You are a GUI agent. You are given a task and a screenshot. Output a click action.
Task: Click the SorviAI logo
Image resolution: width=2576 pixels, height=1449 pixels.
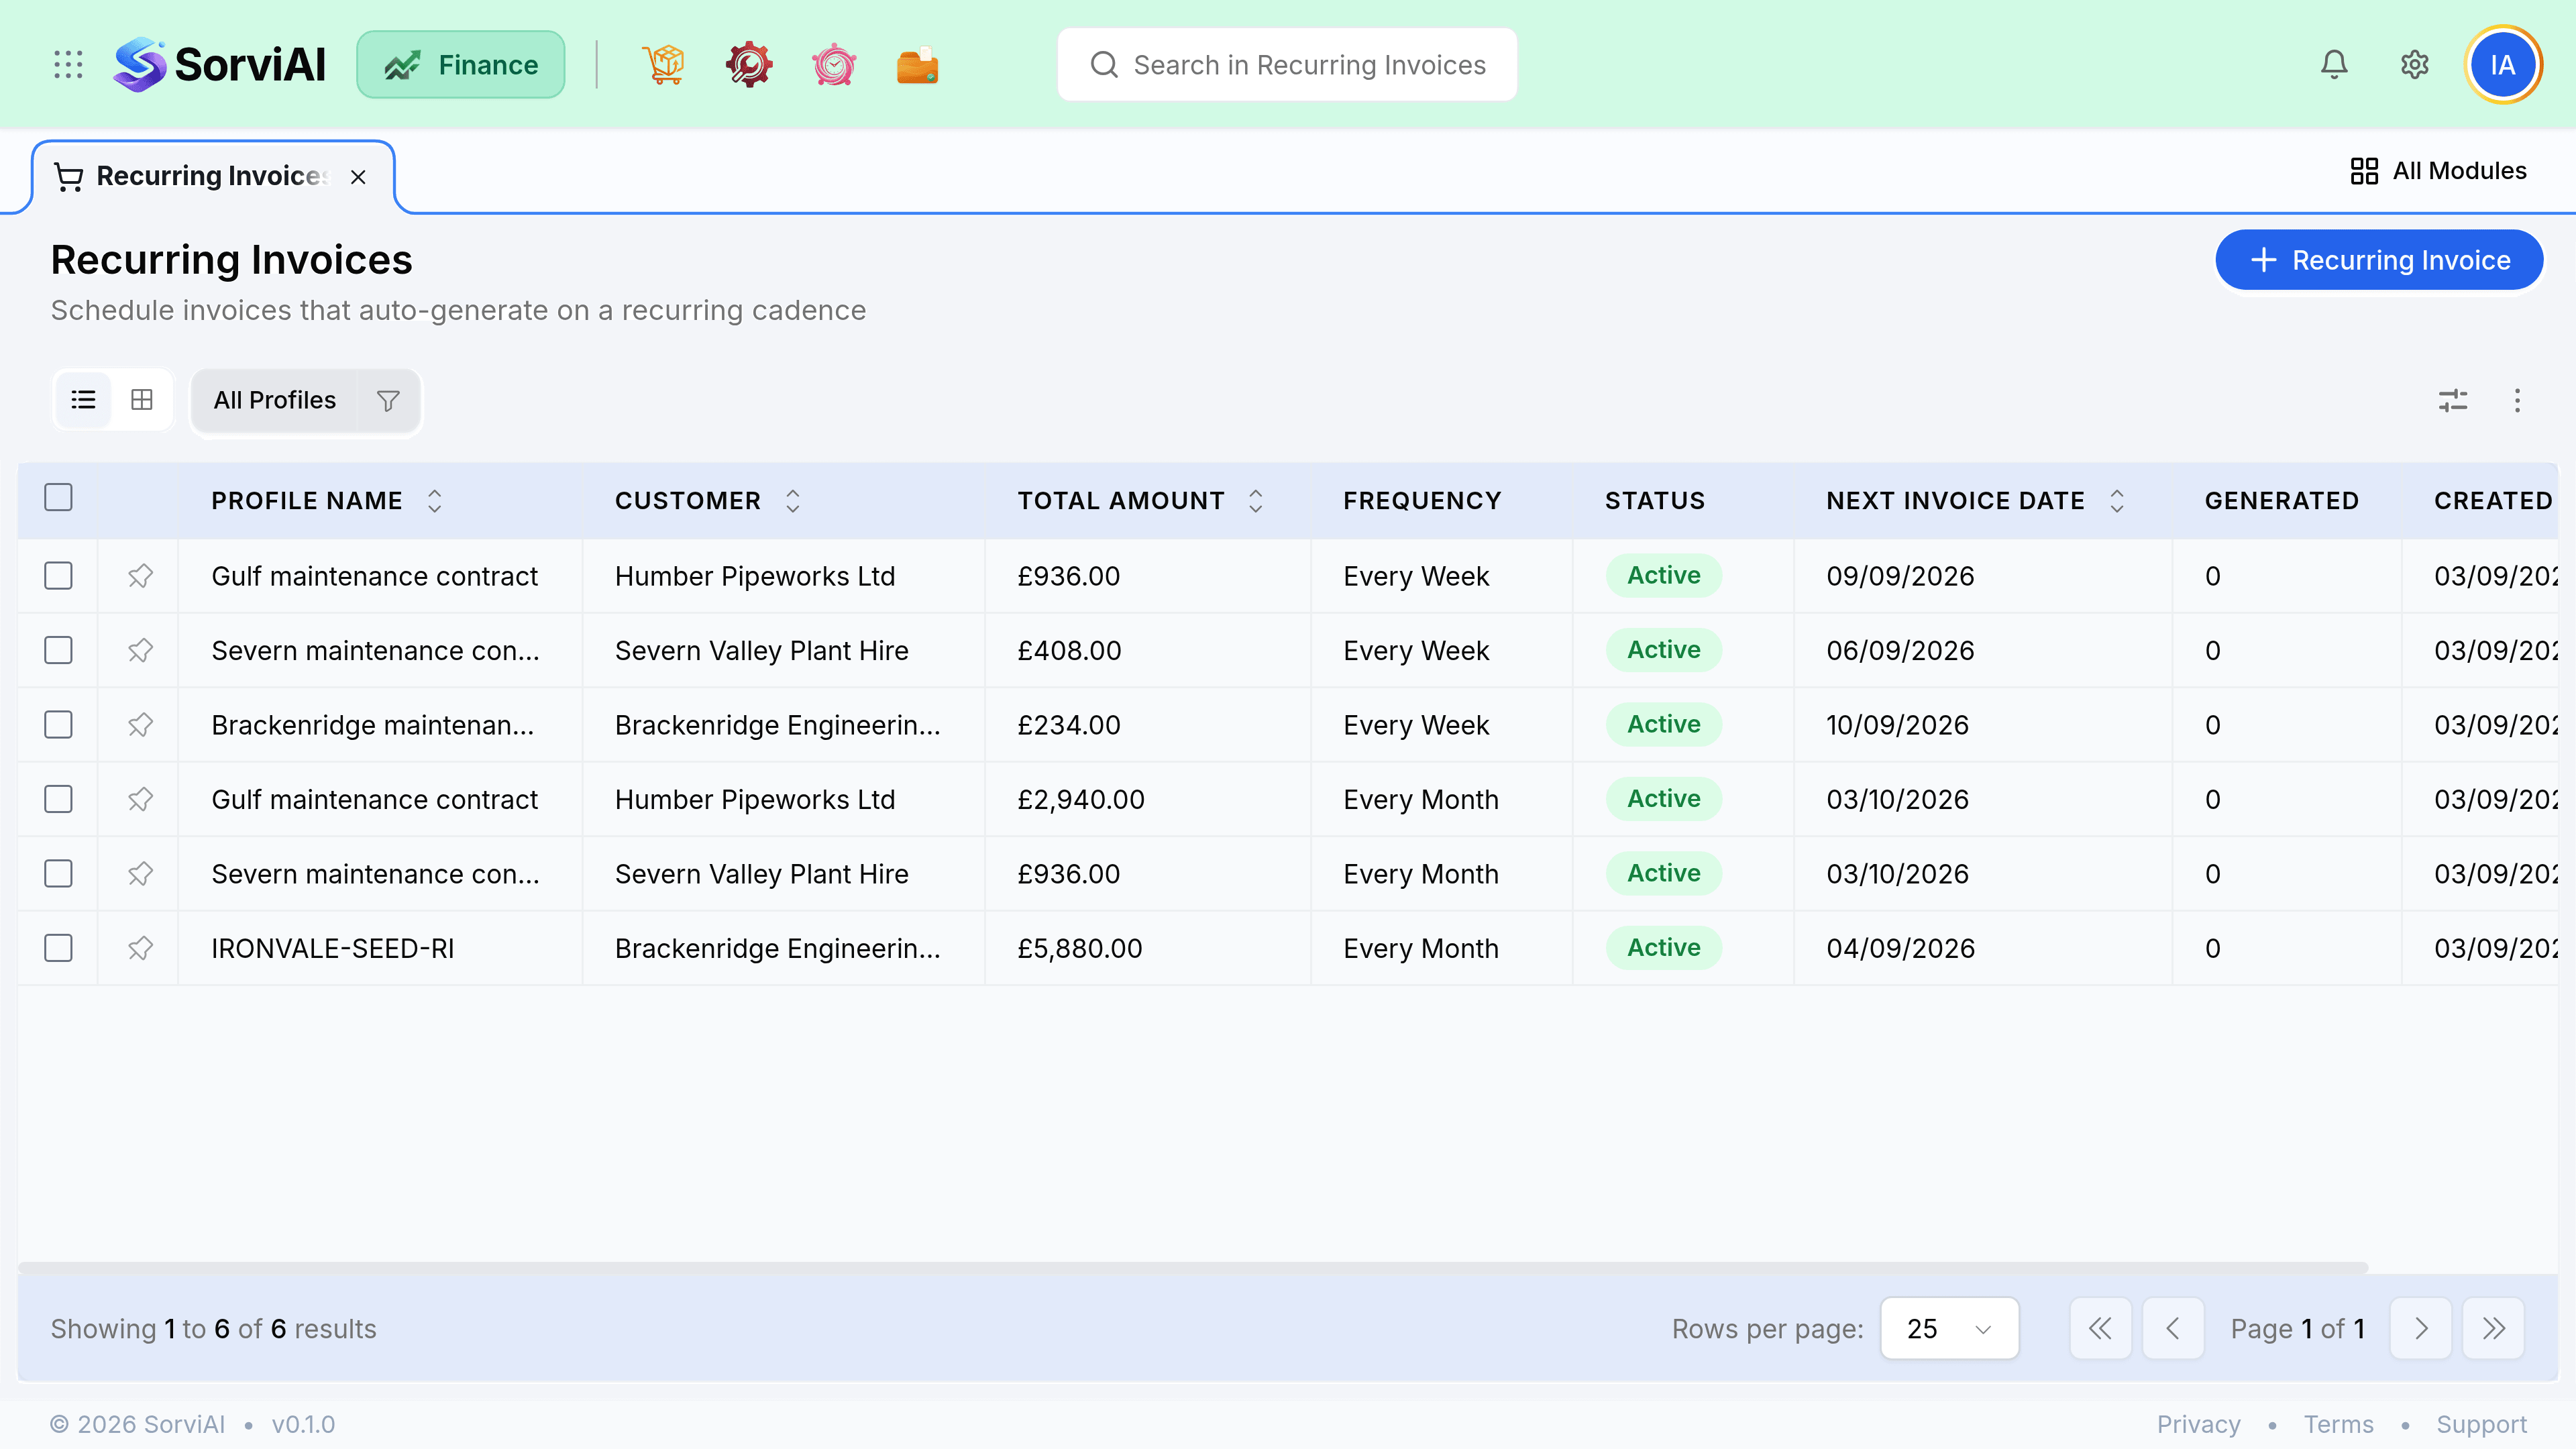pyautogui.click(x=220, y=65)
